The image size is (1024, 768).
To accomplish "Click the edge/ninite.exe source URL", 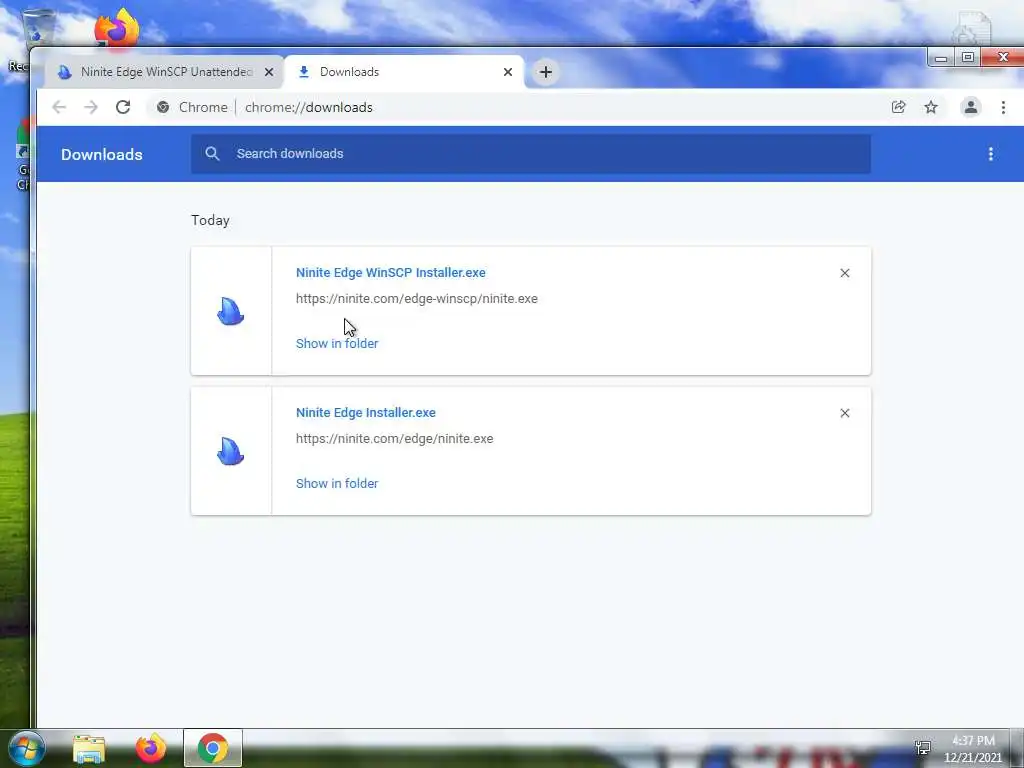I will pos(394,439).
